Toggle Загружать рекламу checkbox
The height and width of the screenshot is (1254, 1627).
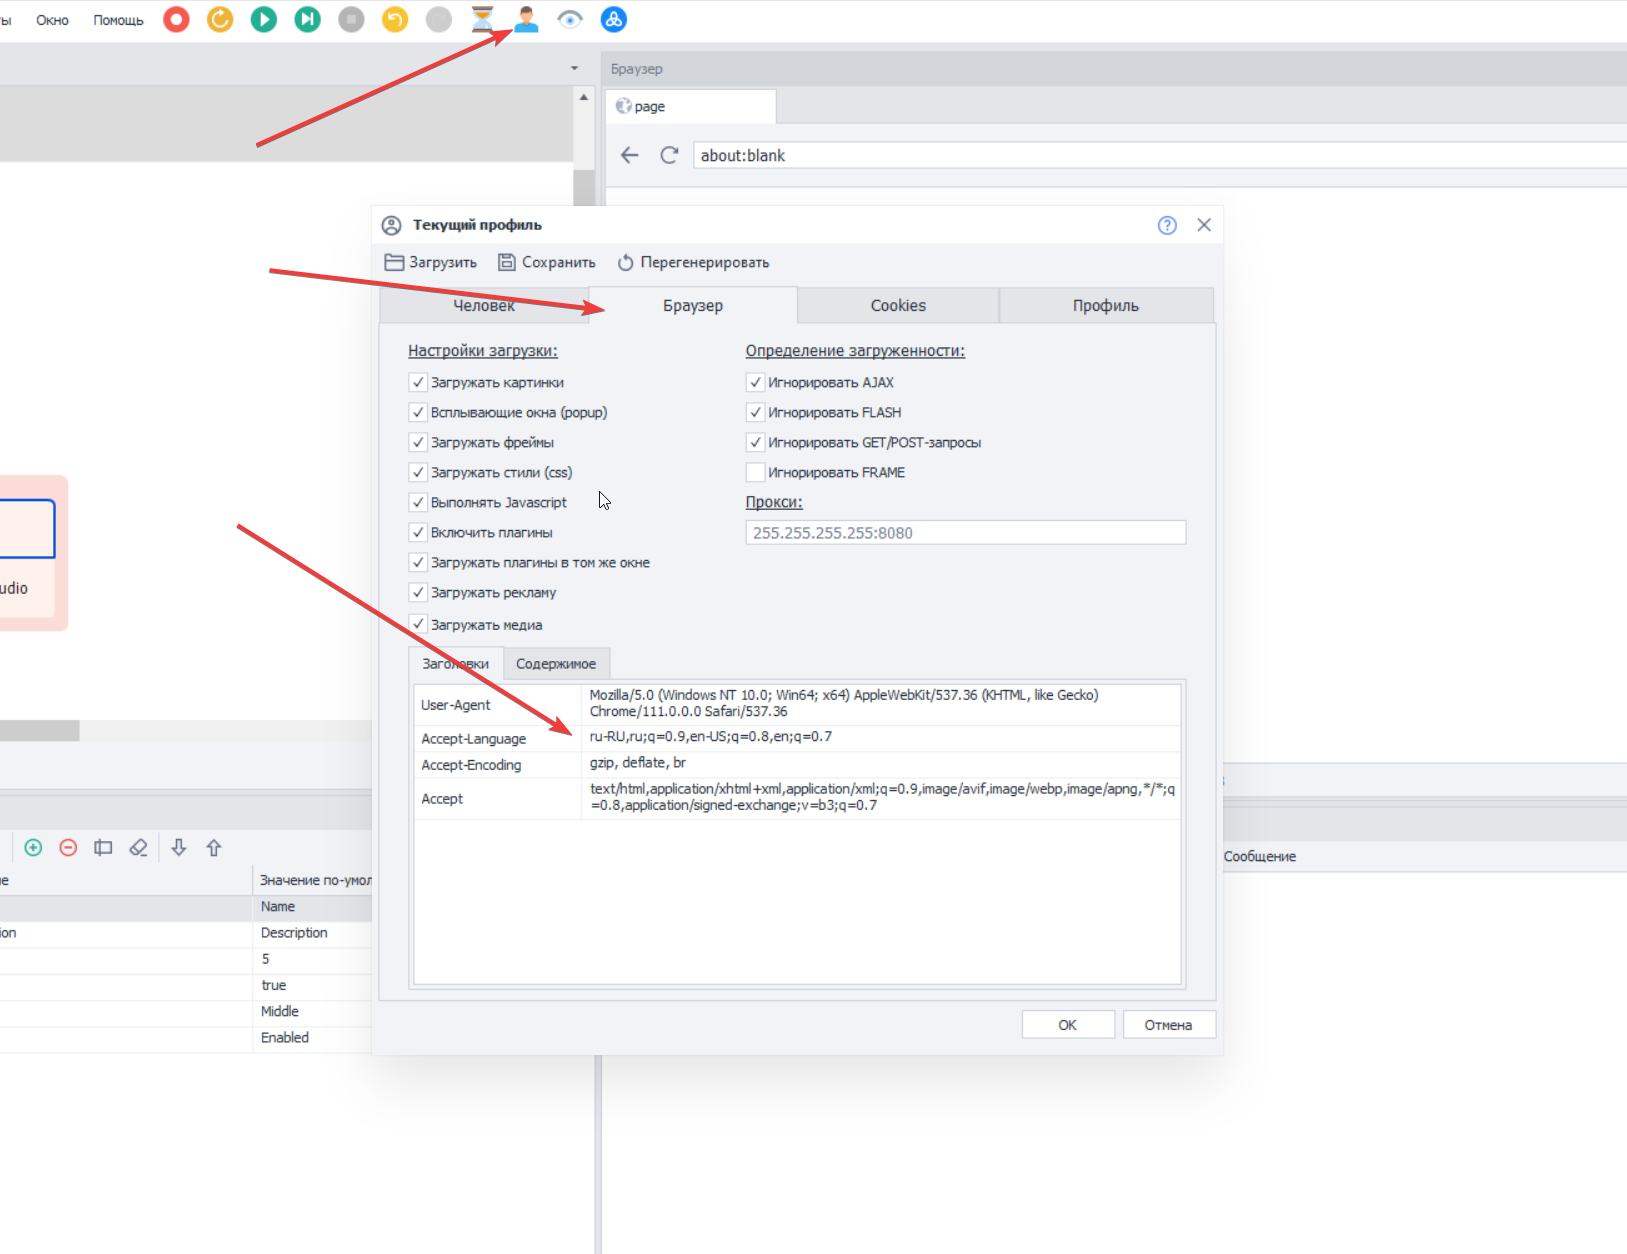418,592
